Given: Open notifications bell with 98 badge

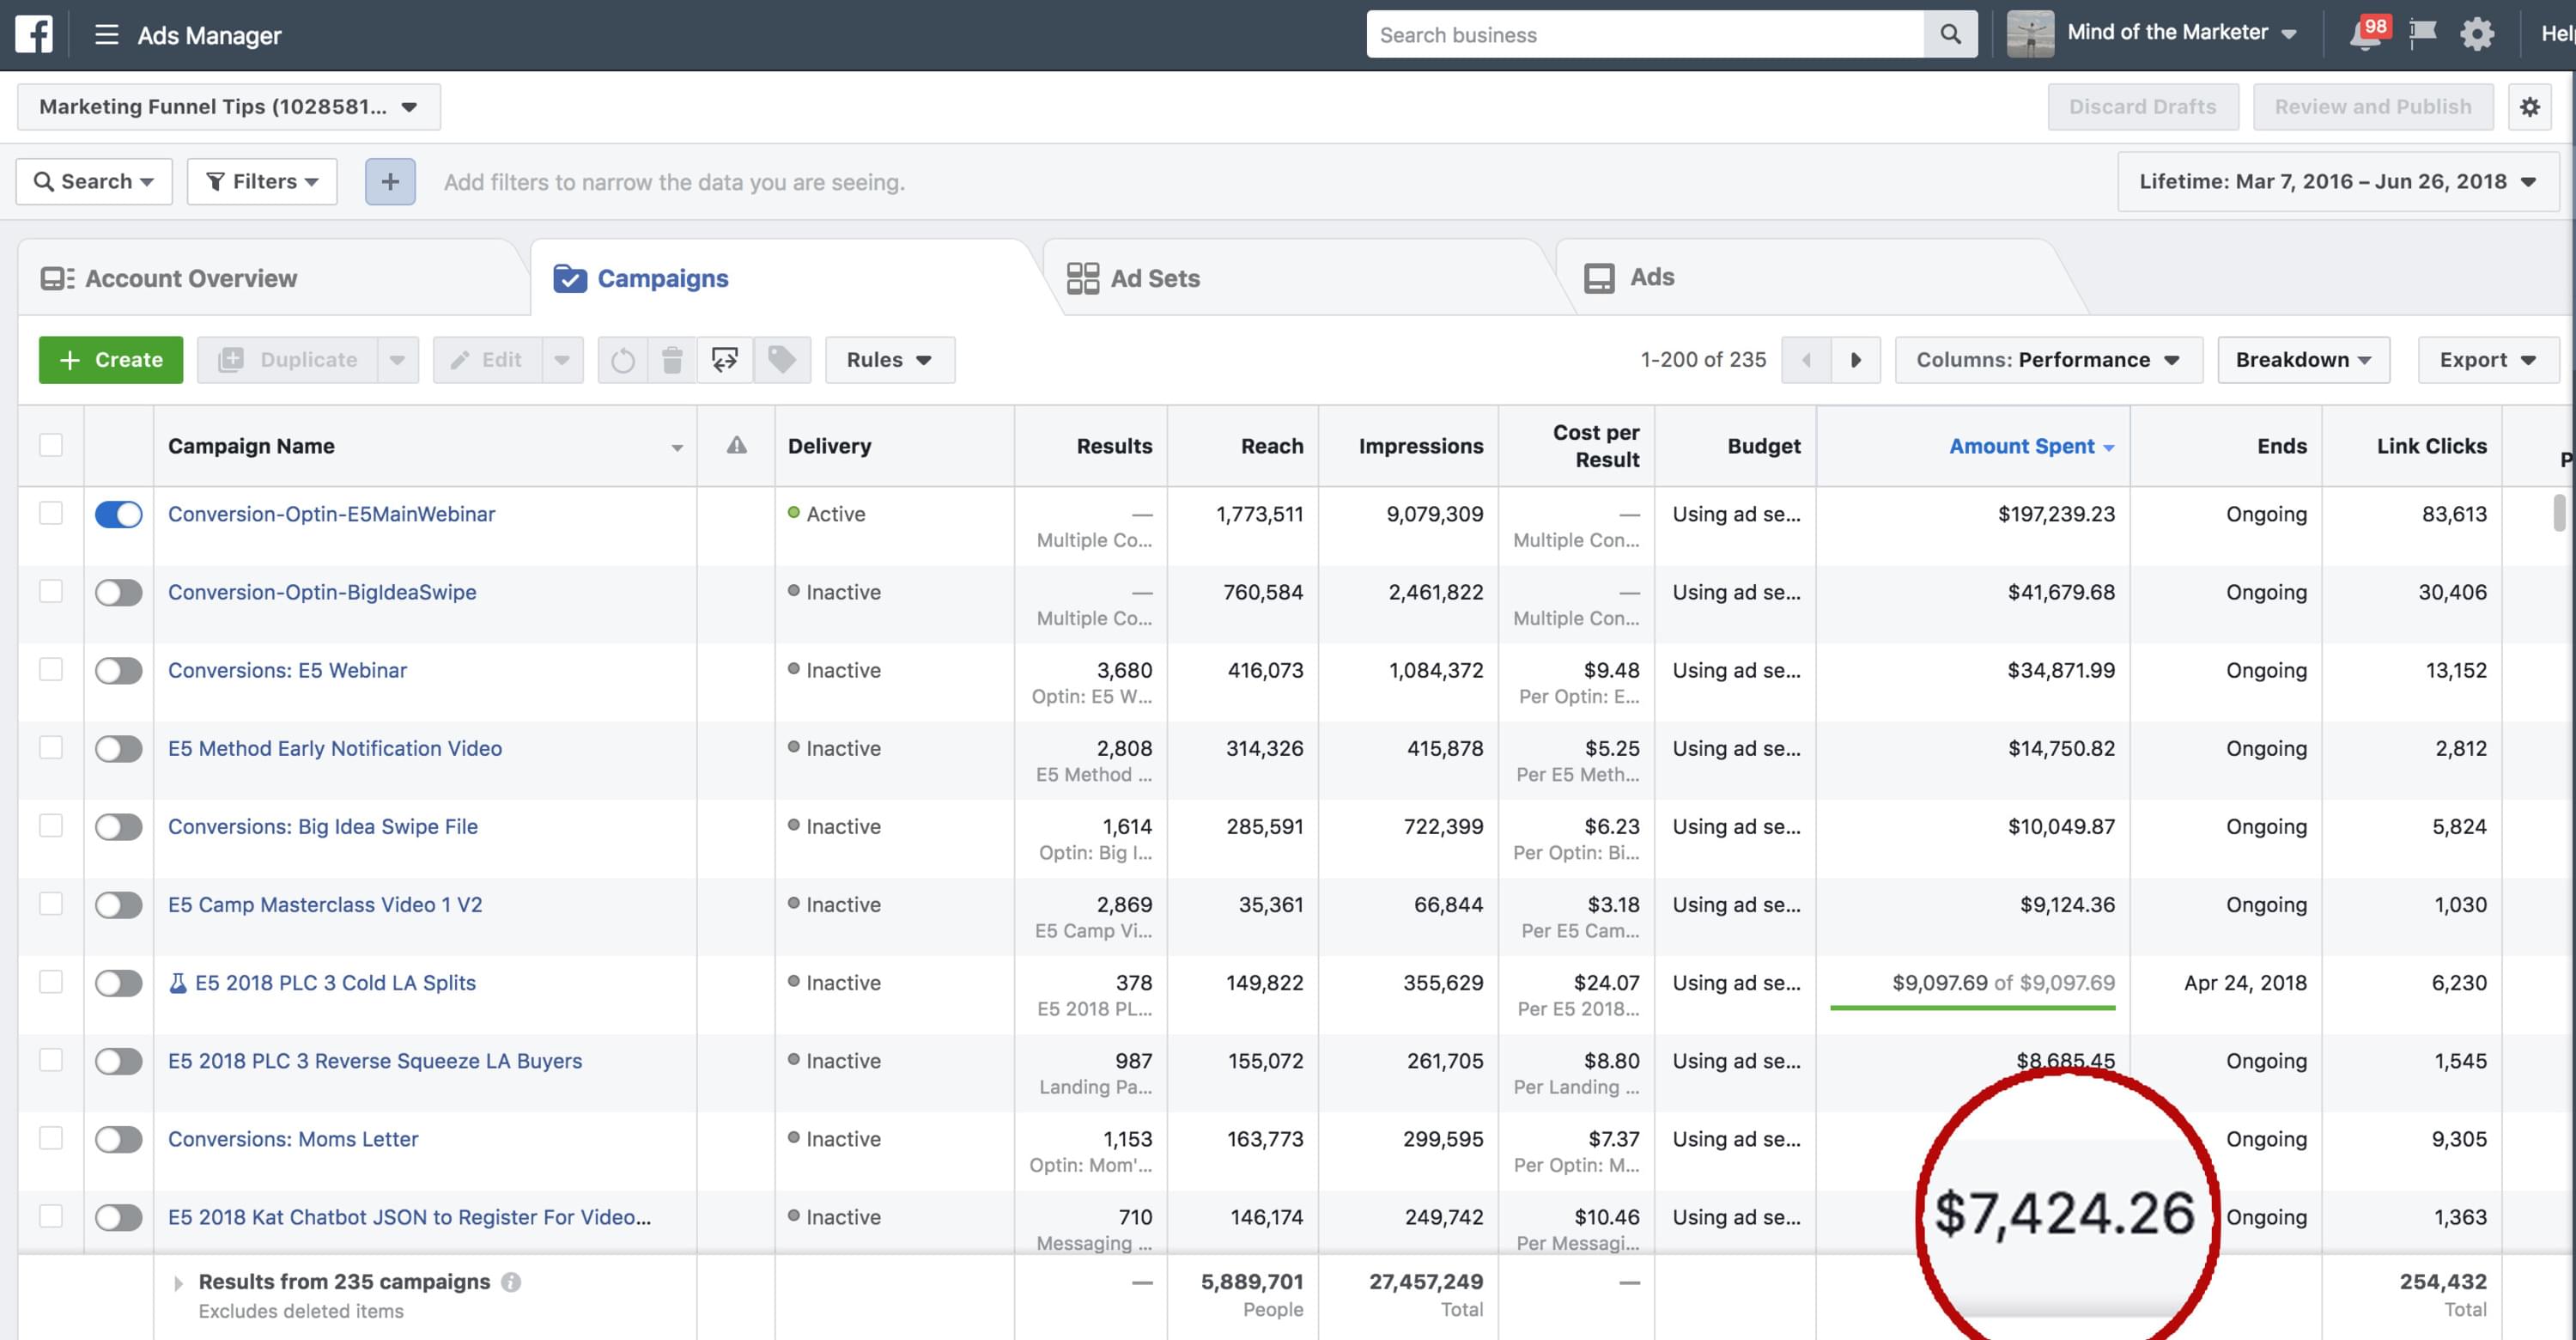Looking at the screenshot, I should (x=2367, y=34).
